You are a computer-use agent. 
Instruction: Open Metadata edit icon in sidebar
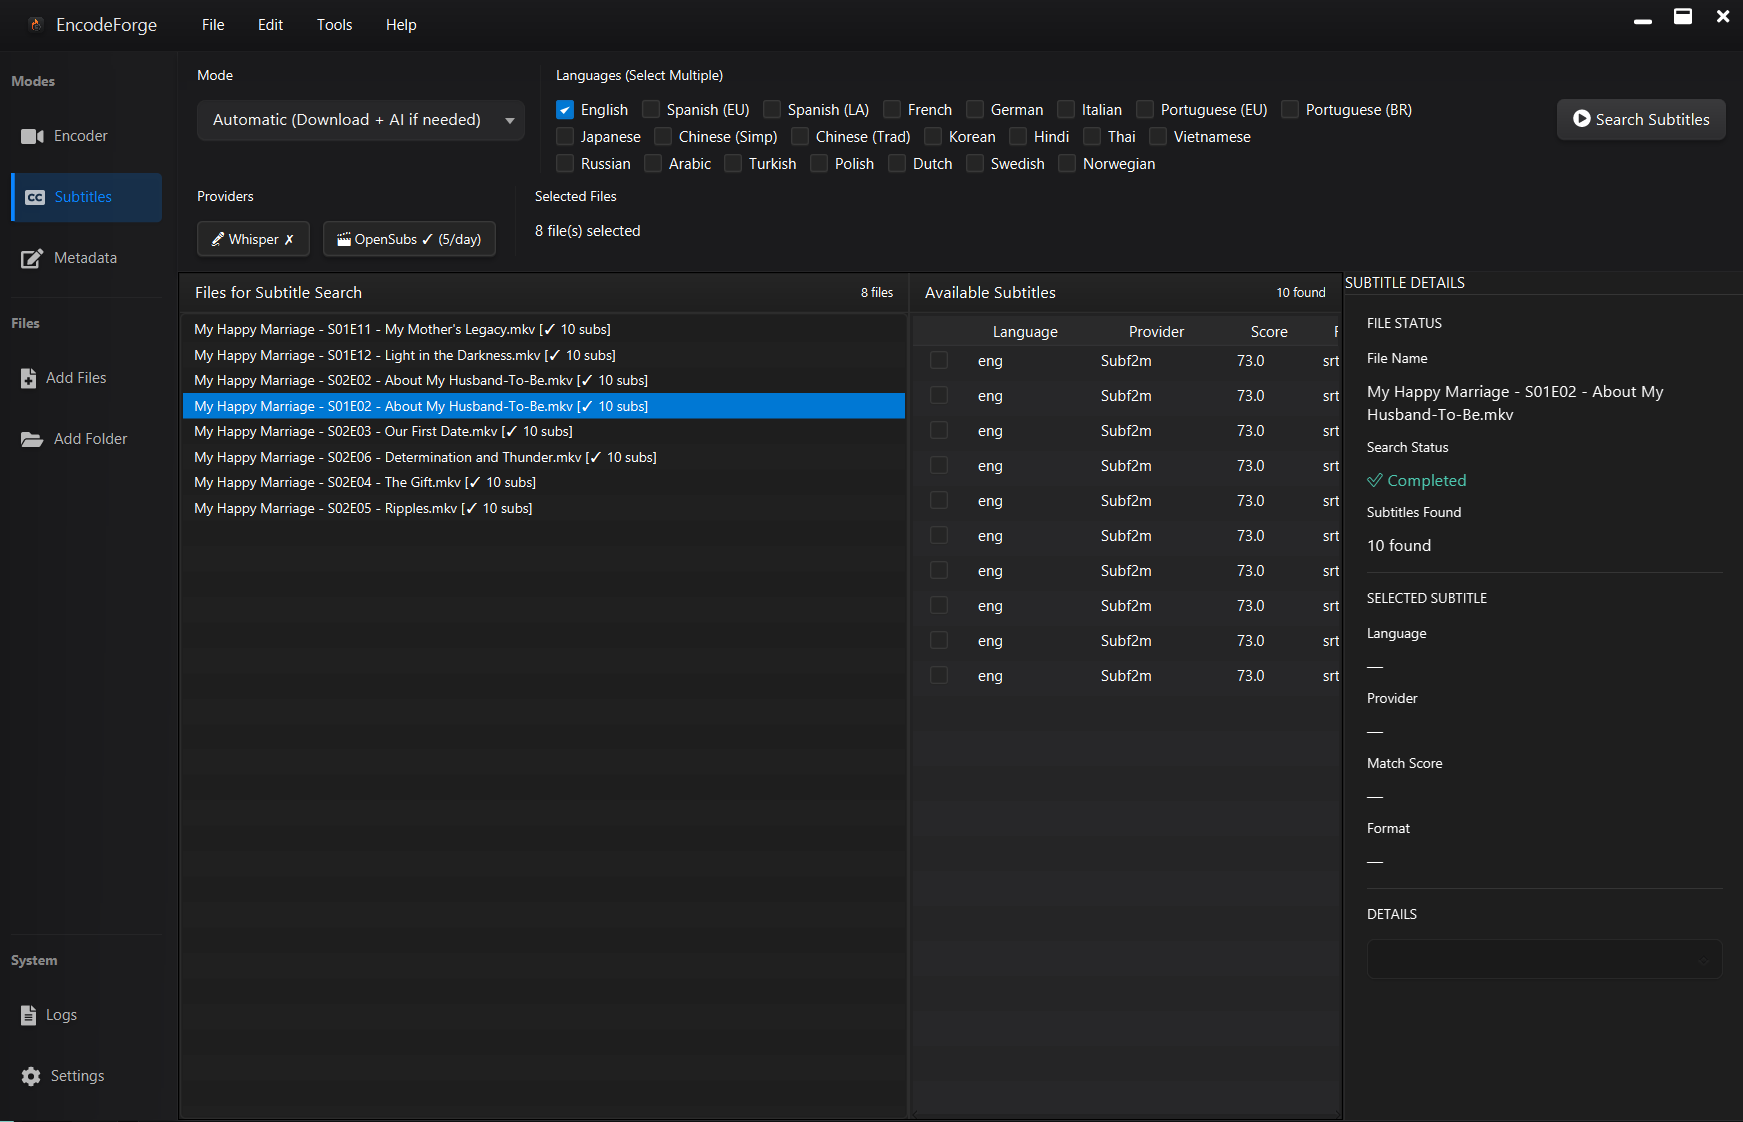(x=32, y=258)
